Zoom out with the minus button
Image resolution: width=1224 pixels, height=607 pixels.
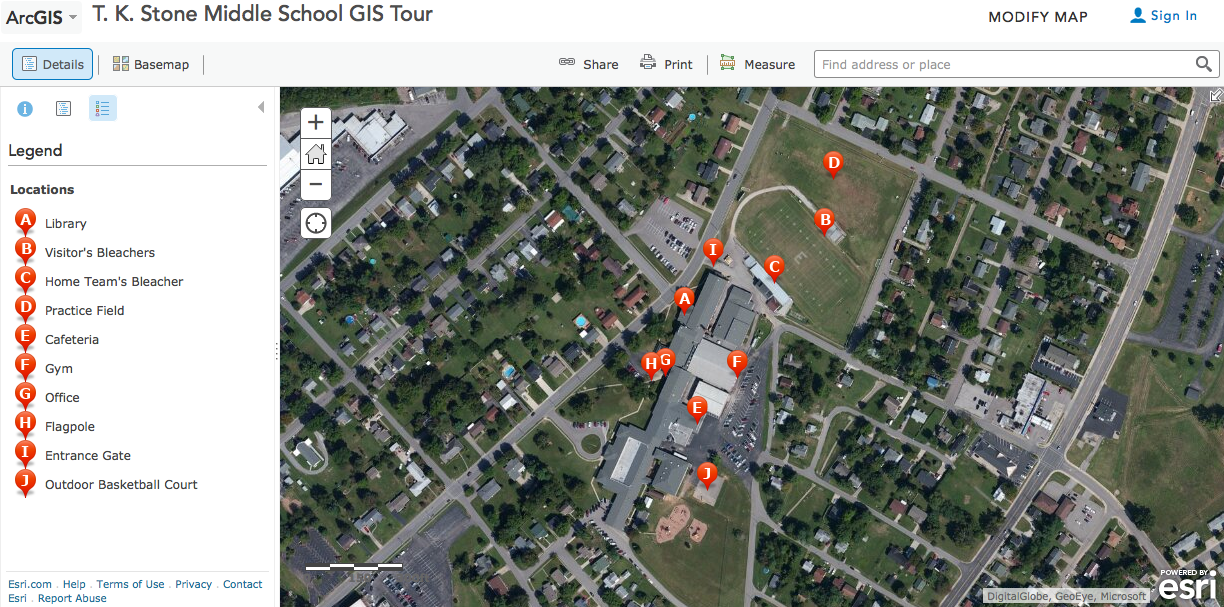point(316,184)
